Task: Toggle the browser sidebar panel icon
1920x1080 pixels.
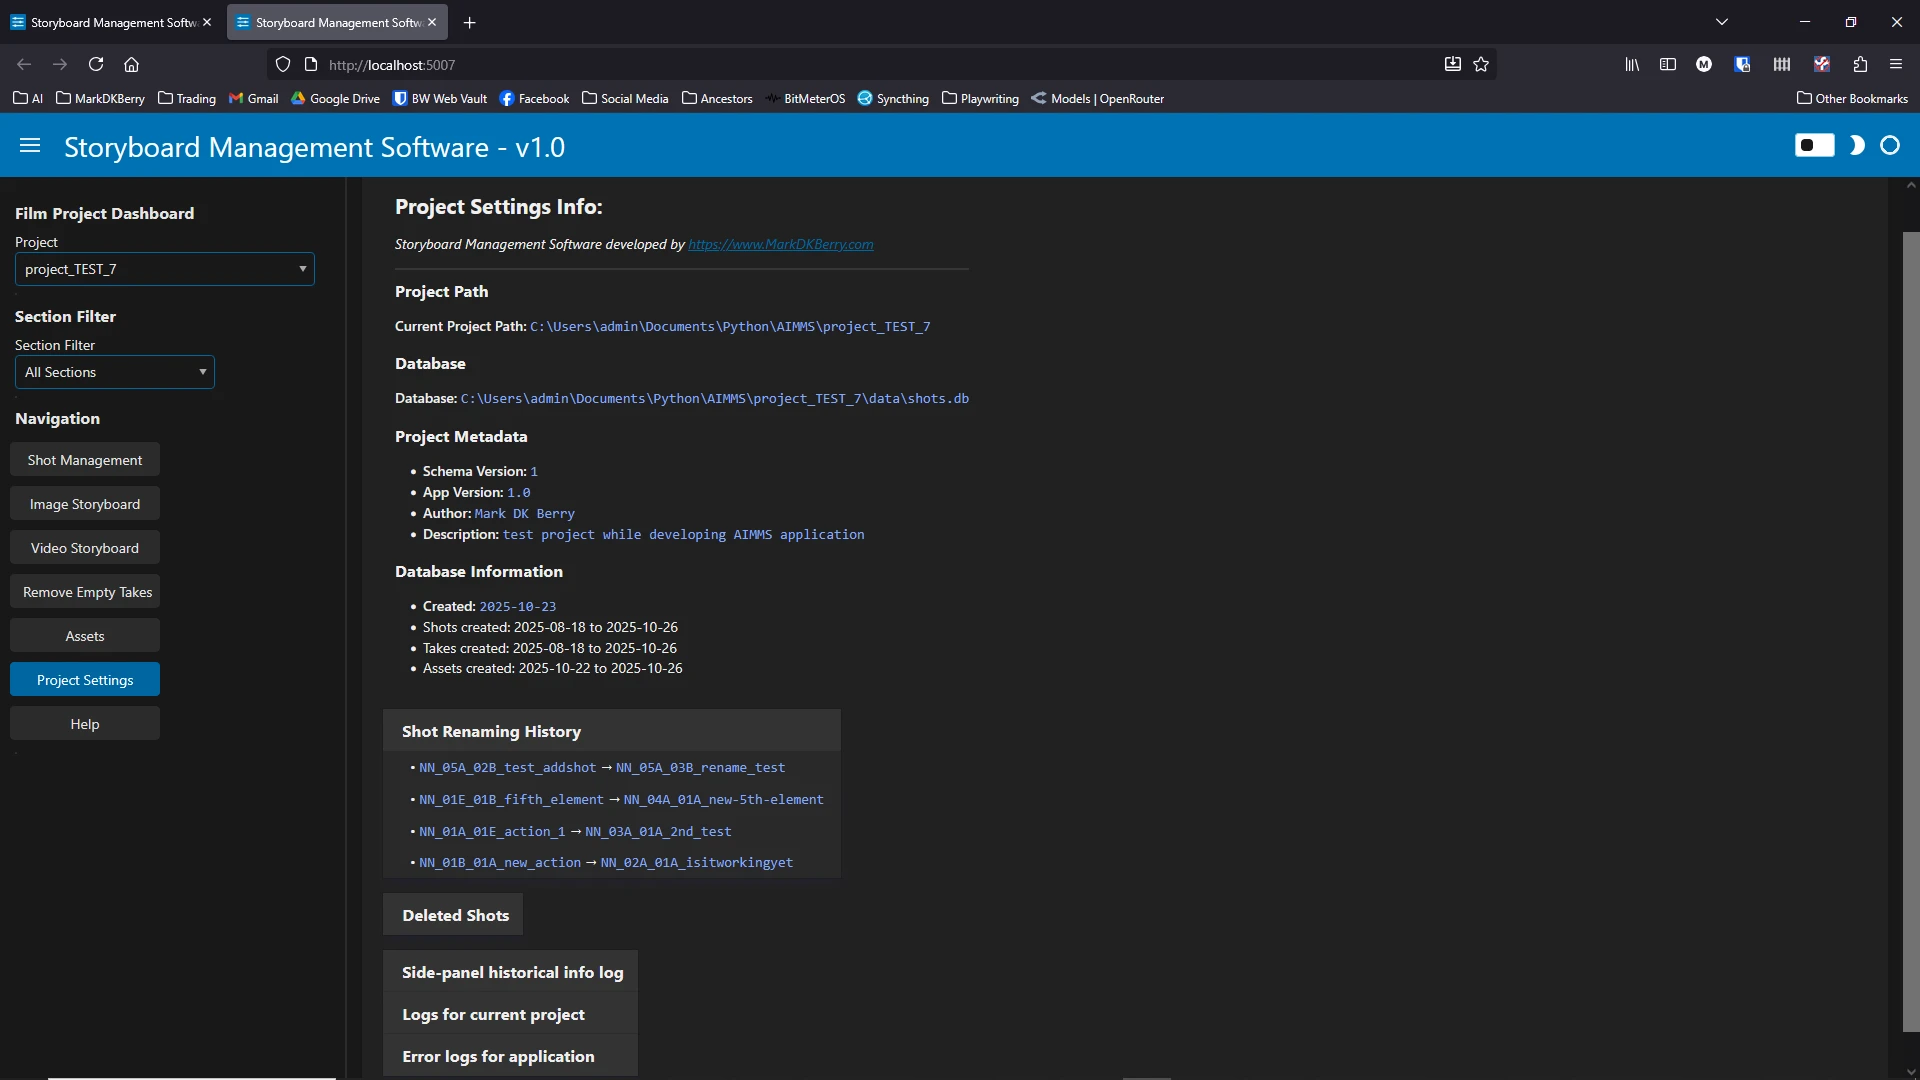Action: (1667, 64)
